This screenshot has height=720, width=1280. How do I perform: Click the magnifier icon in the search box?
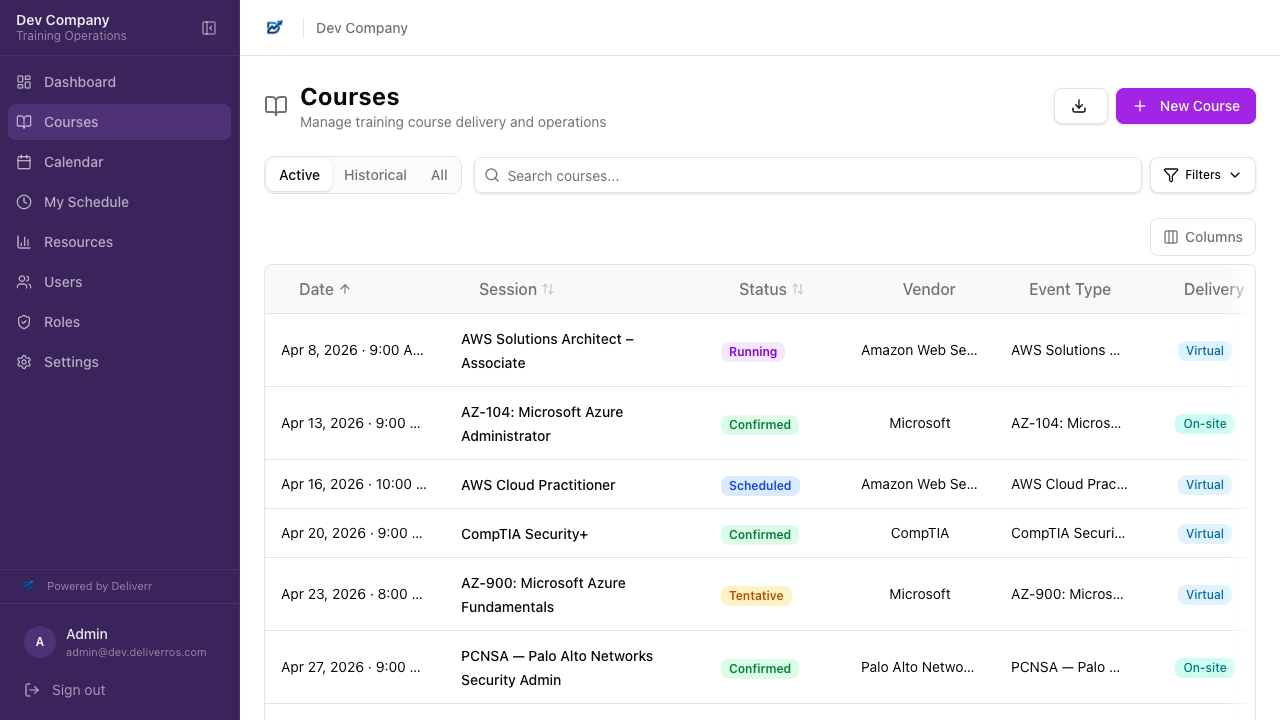click(492, 175)
